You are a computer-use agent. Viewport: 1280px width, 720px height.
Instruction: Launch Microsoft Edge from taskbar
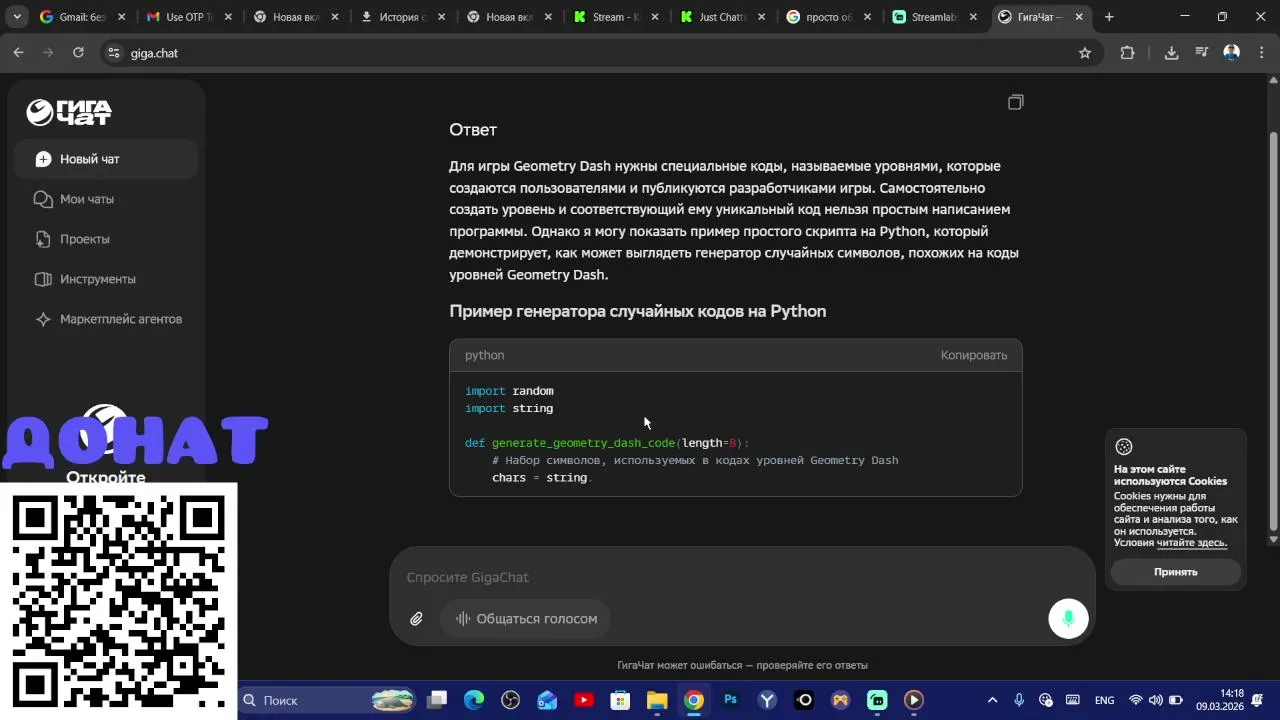(474, 700)
